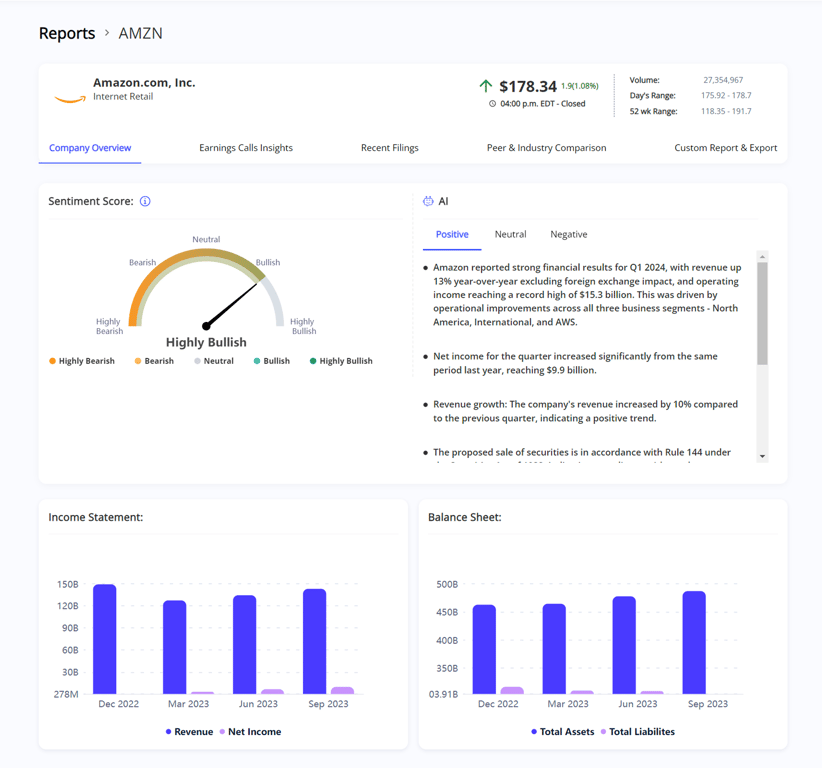The width and height of the screenshot is (822, 768).
Task: Select the Neutral sentiment tab
Action: coord(511,234)
